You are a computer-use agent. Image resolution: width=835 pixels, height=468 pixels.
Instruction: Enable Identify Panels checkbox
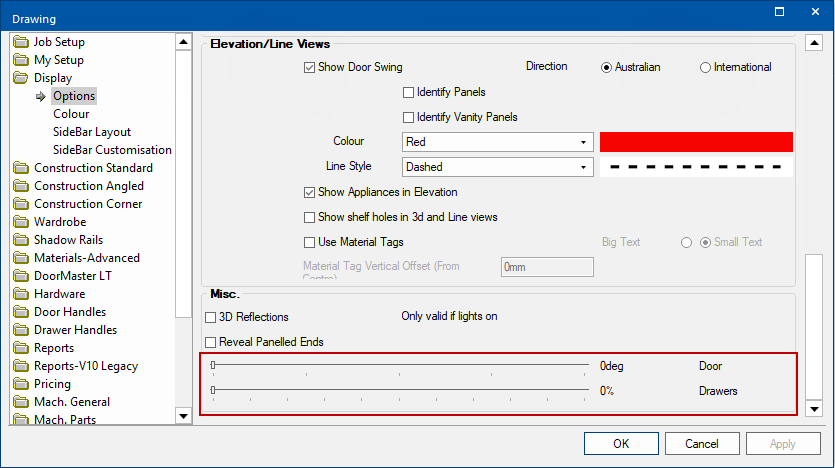[408, 93]
